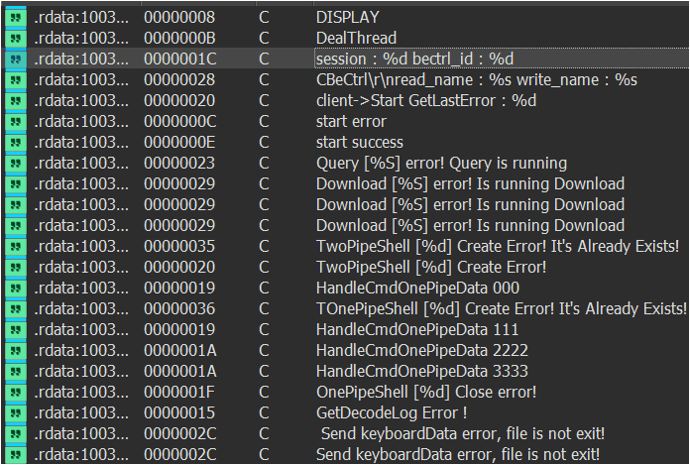Click the .rdata address of the DISPLAY row

pyautogui.click(x=81, y=17)
